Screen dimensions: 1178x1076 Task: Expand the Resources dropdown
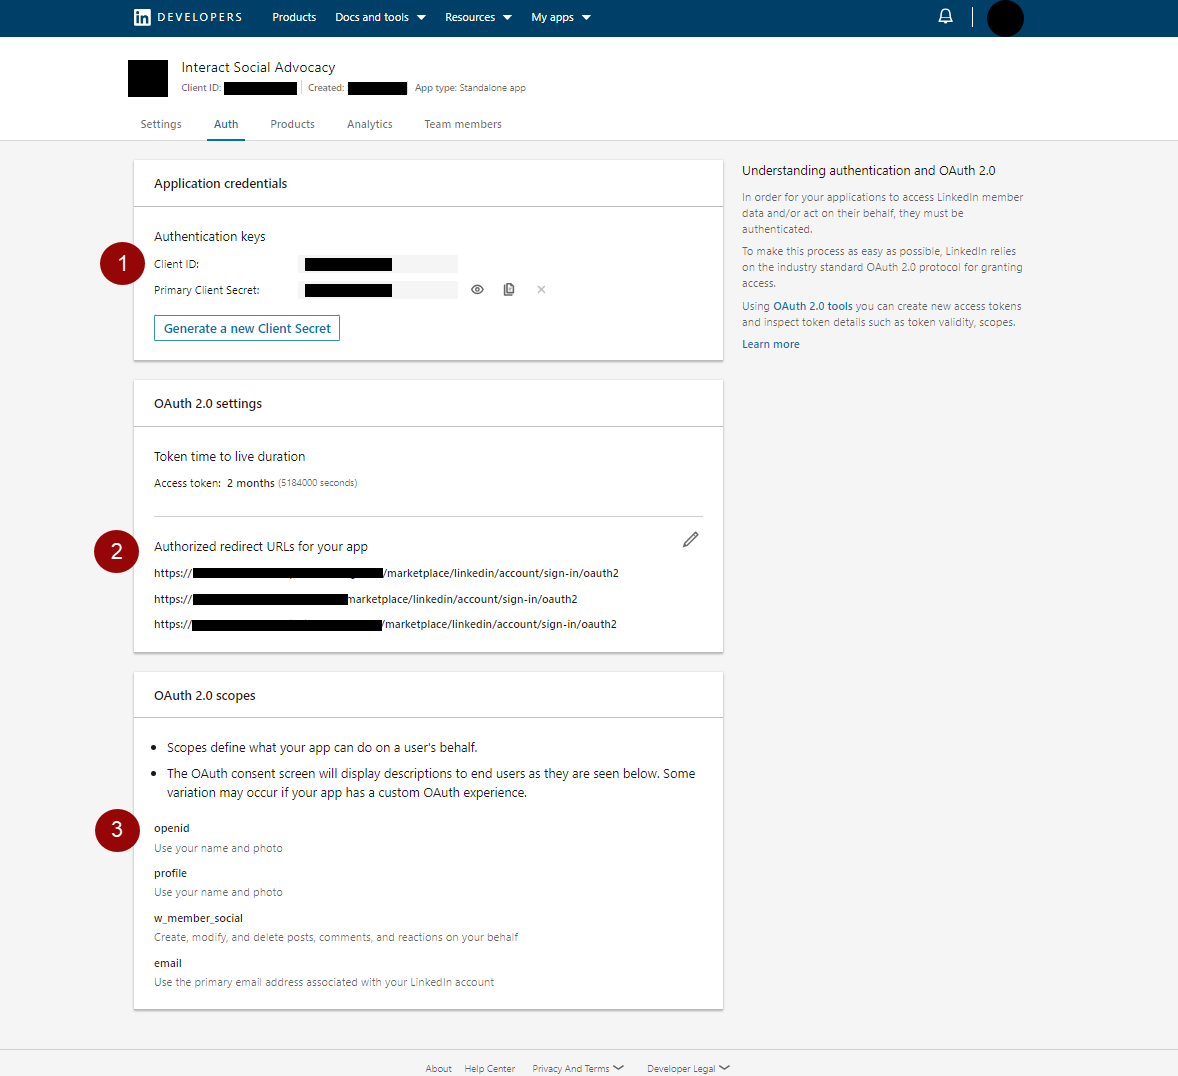(478, 17)
